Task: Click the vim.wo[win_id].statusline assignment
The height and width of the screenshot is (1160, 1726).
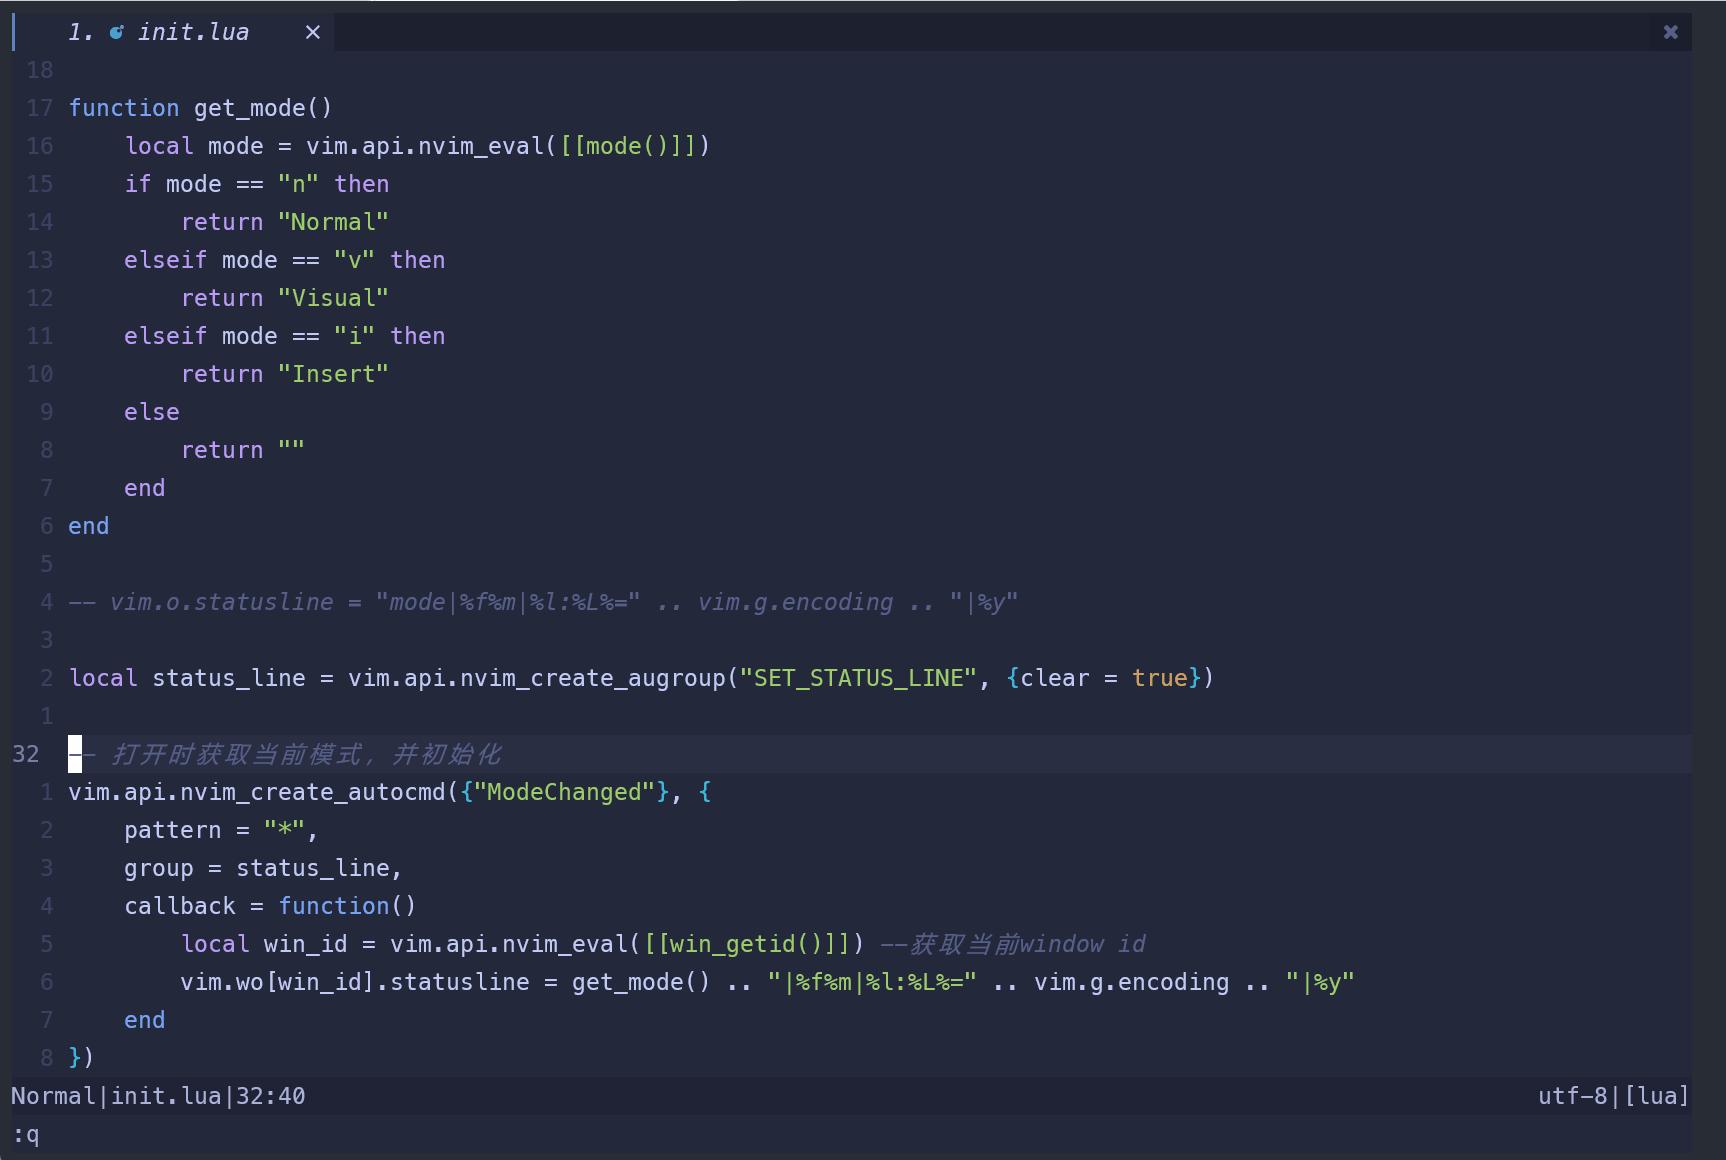Action: point(767,982)
